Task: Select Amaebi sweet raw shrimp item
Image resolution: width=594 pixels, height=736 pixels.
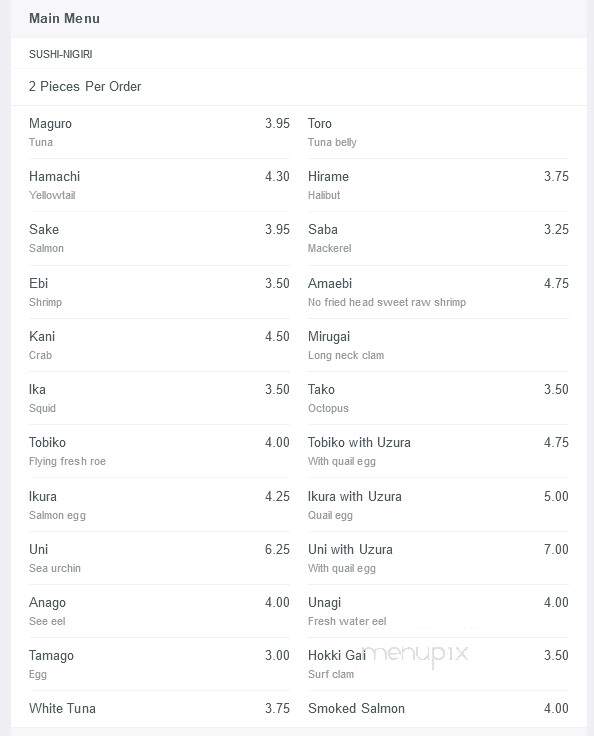Action: pyautogui.click(x=438, y=292)
